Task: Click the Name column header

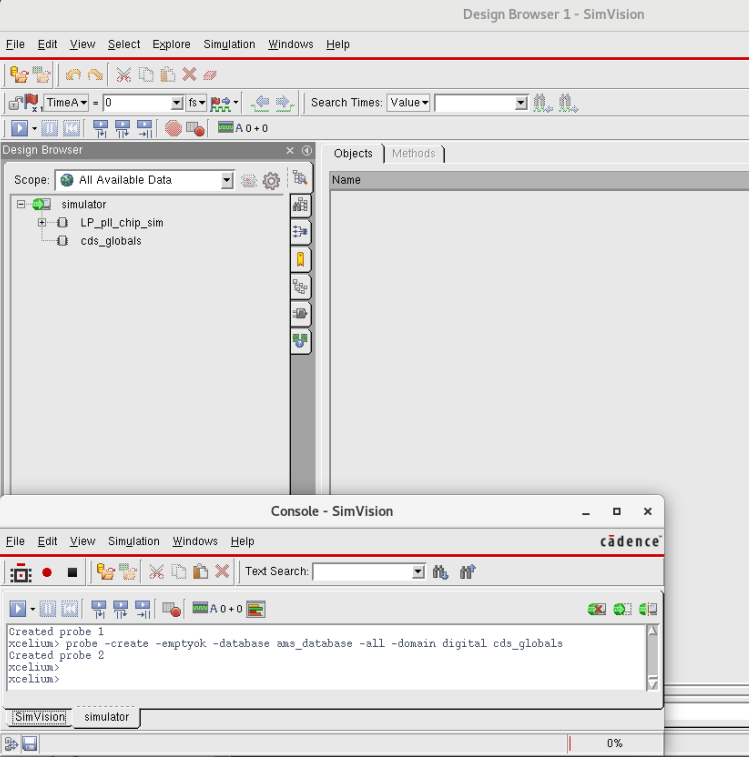Action: tap(539, 180)
